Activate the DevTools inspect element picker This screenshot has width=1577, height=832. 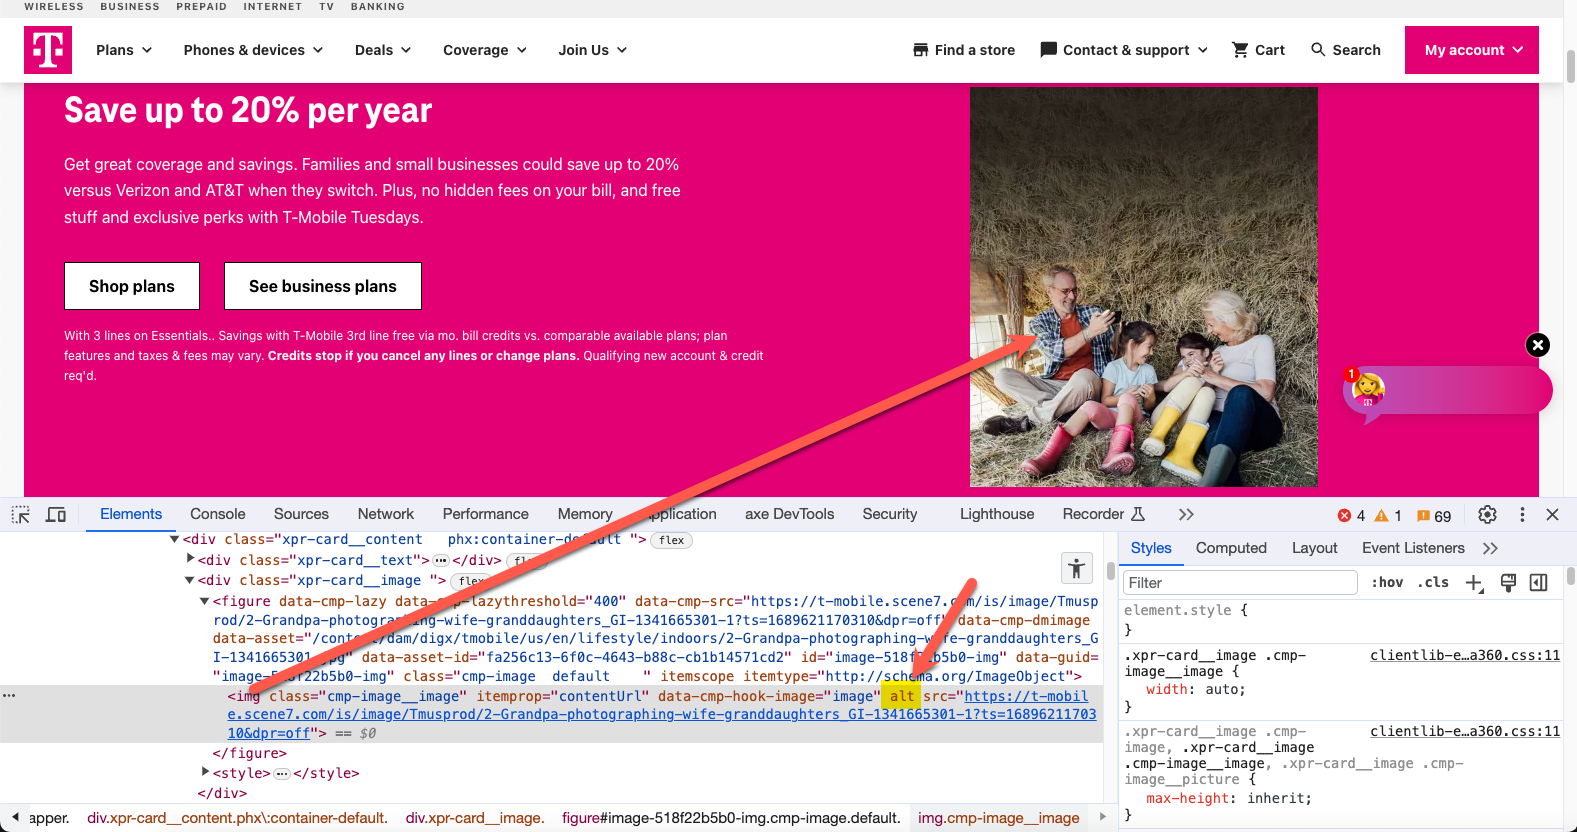(21, 514)
